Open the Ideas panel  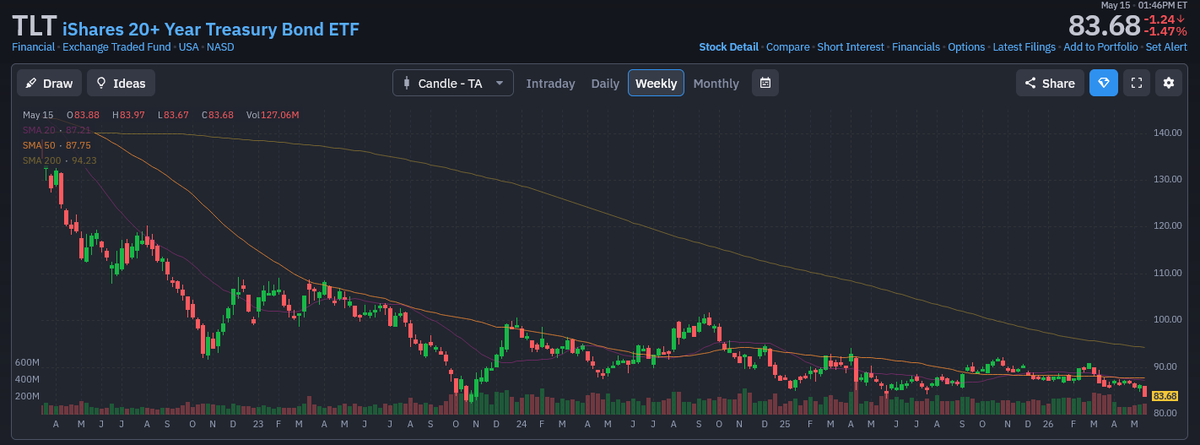pos(121,83)
